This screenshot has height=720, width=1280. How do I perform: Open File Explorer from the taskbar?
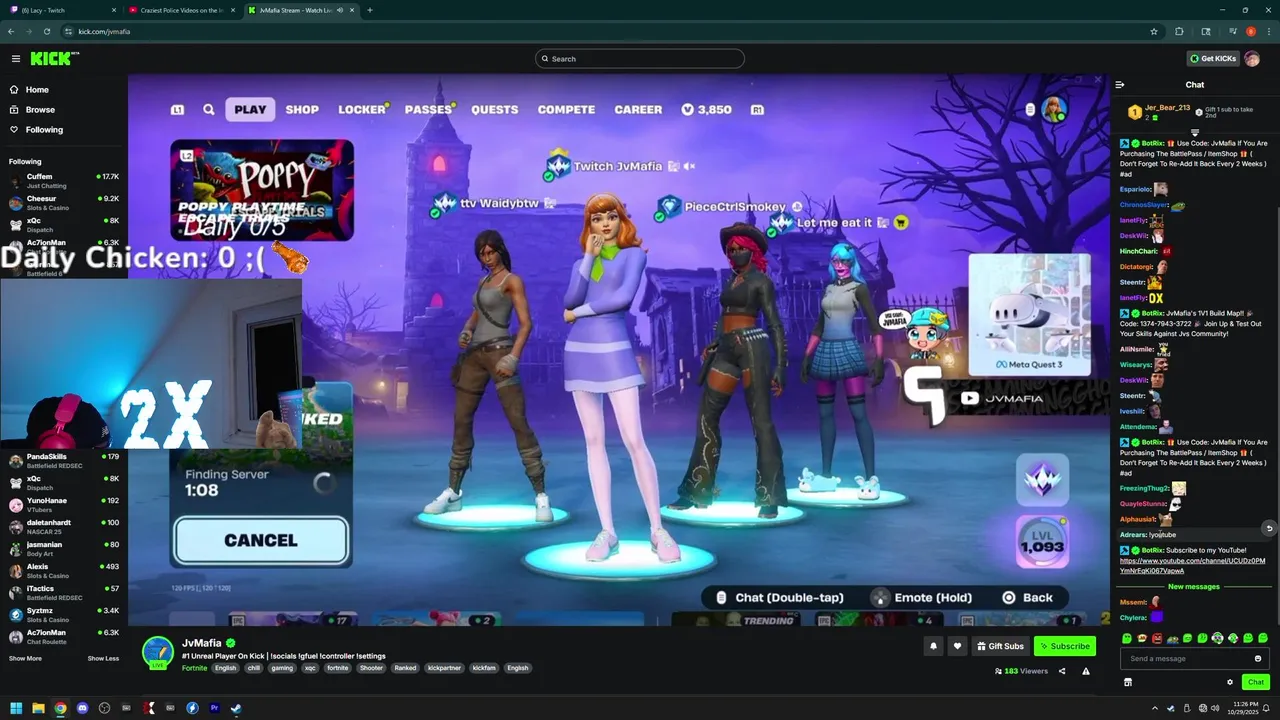38,708
